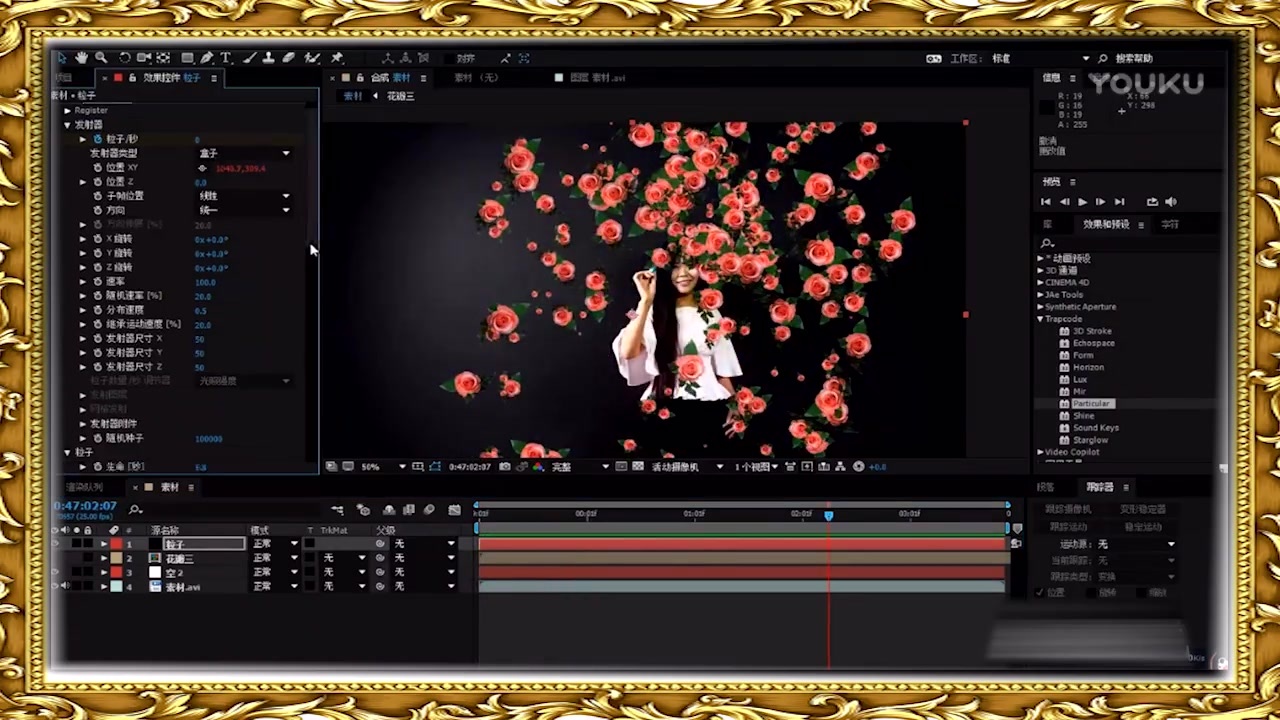Select the Shine effect preset

point(1083,416)
